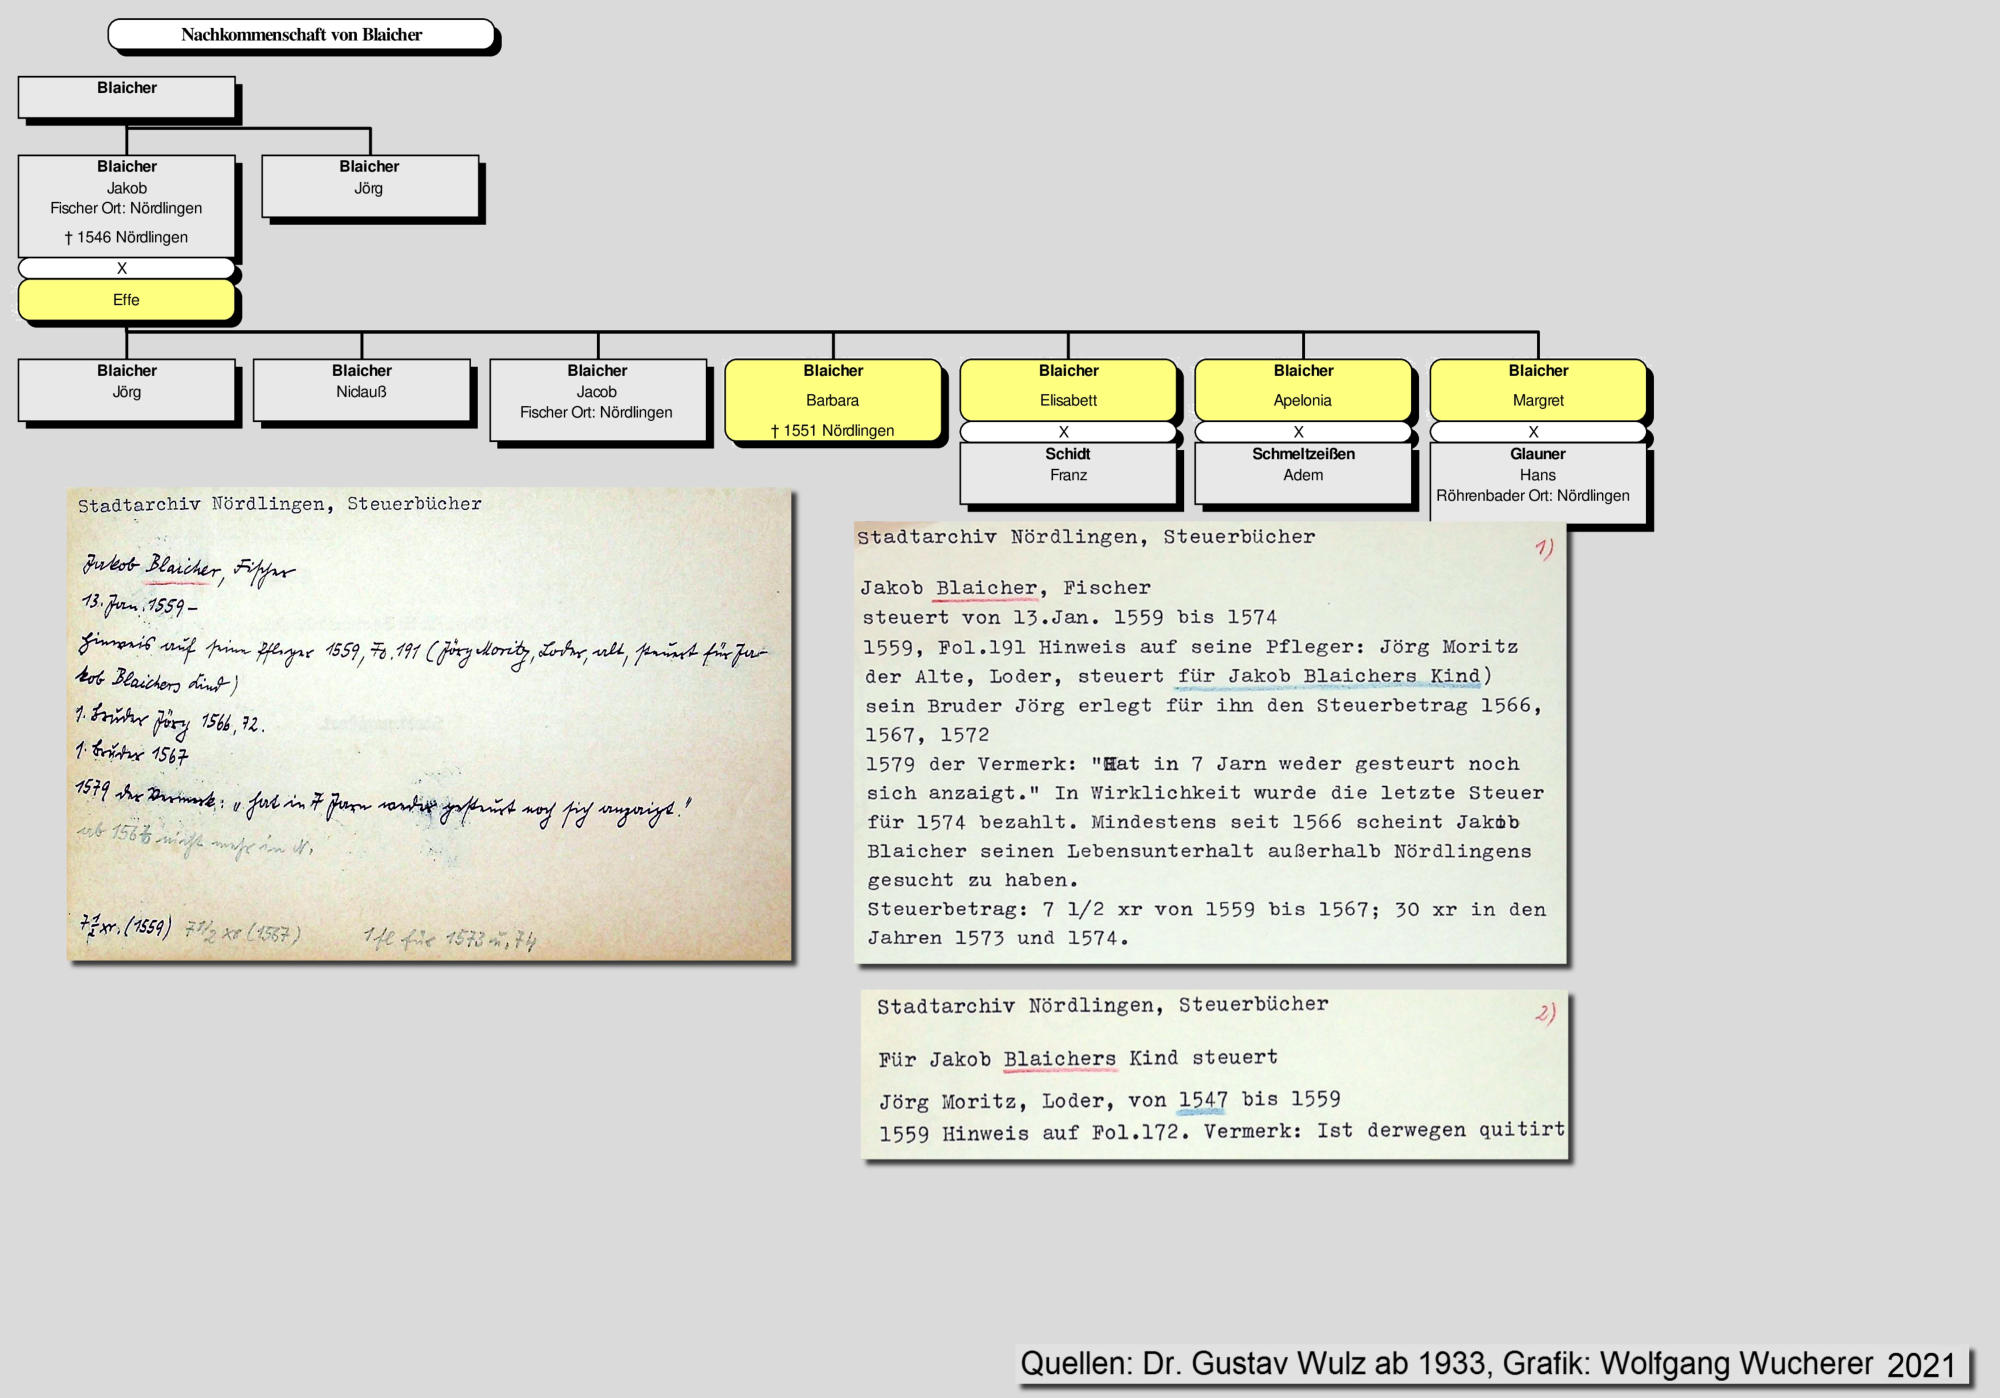Click the yellow Apelonia Blaicher box
This screenshot has width=2000, height=1398.
point(1303,390)
